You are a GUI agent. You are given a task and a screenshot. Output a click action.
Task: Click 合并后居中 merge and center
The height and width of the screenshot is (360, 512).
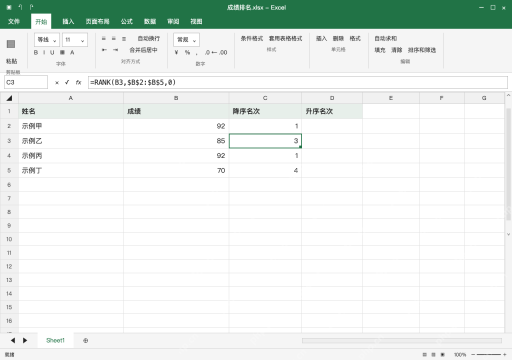click(x=143, y=50)
